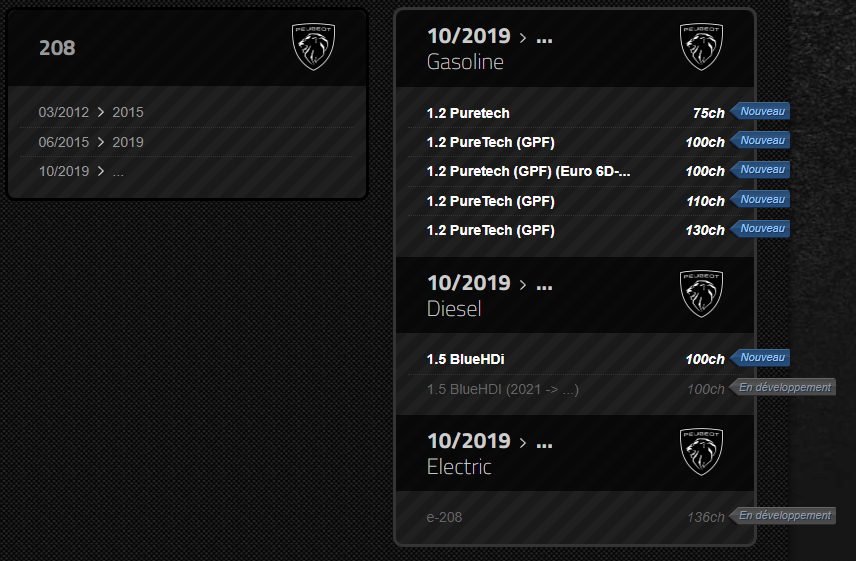The height and width of the screenshot is (561, 856).
Task: Click the 208 model title
Action: pyautogui.click(x=57, y=48)
